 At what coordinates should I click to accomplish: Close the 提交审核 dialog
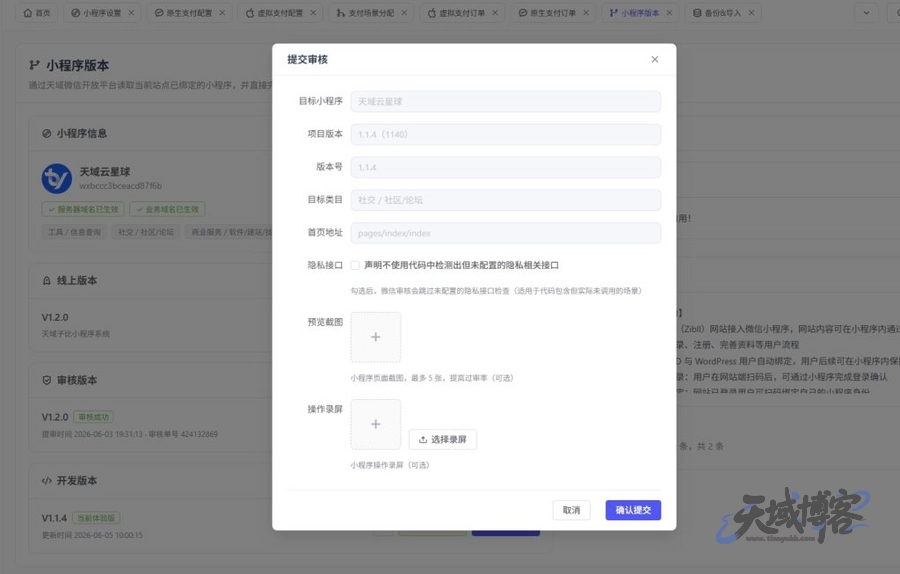(x=654, y=59)
